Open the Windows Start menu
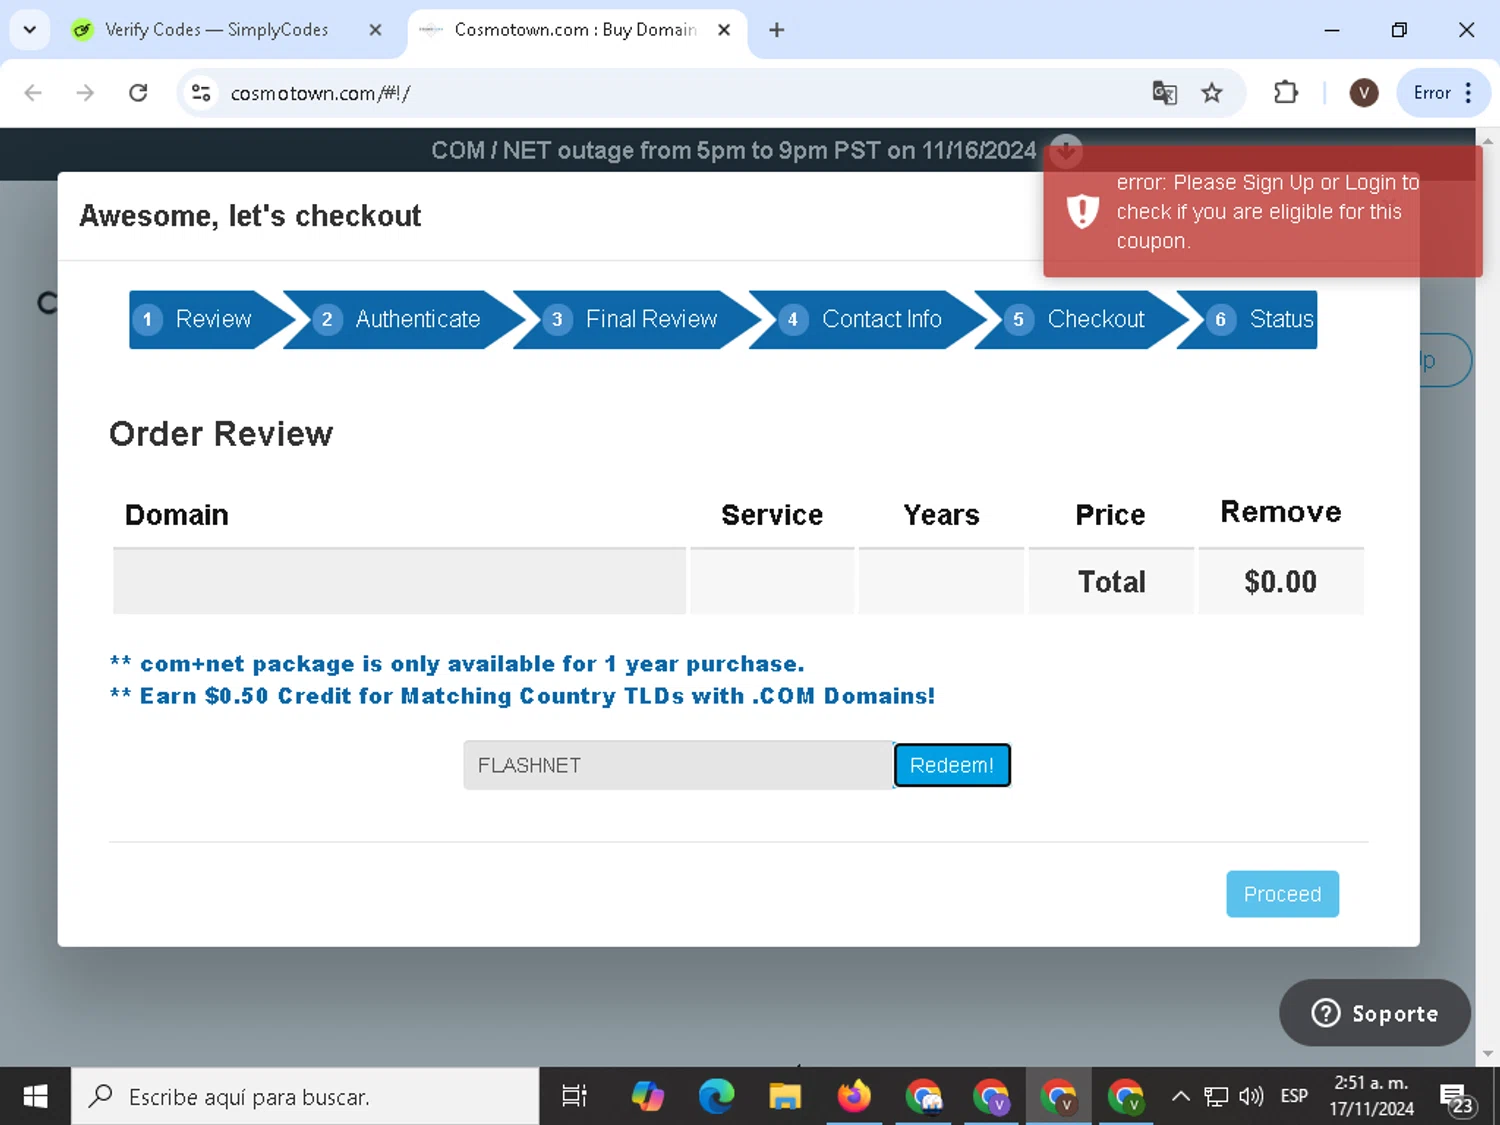Screen dimensions: 1500x1125 (x=35, y=1097)
